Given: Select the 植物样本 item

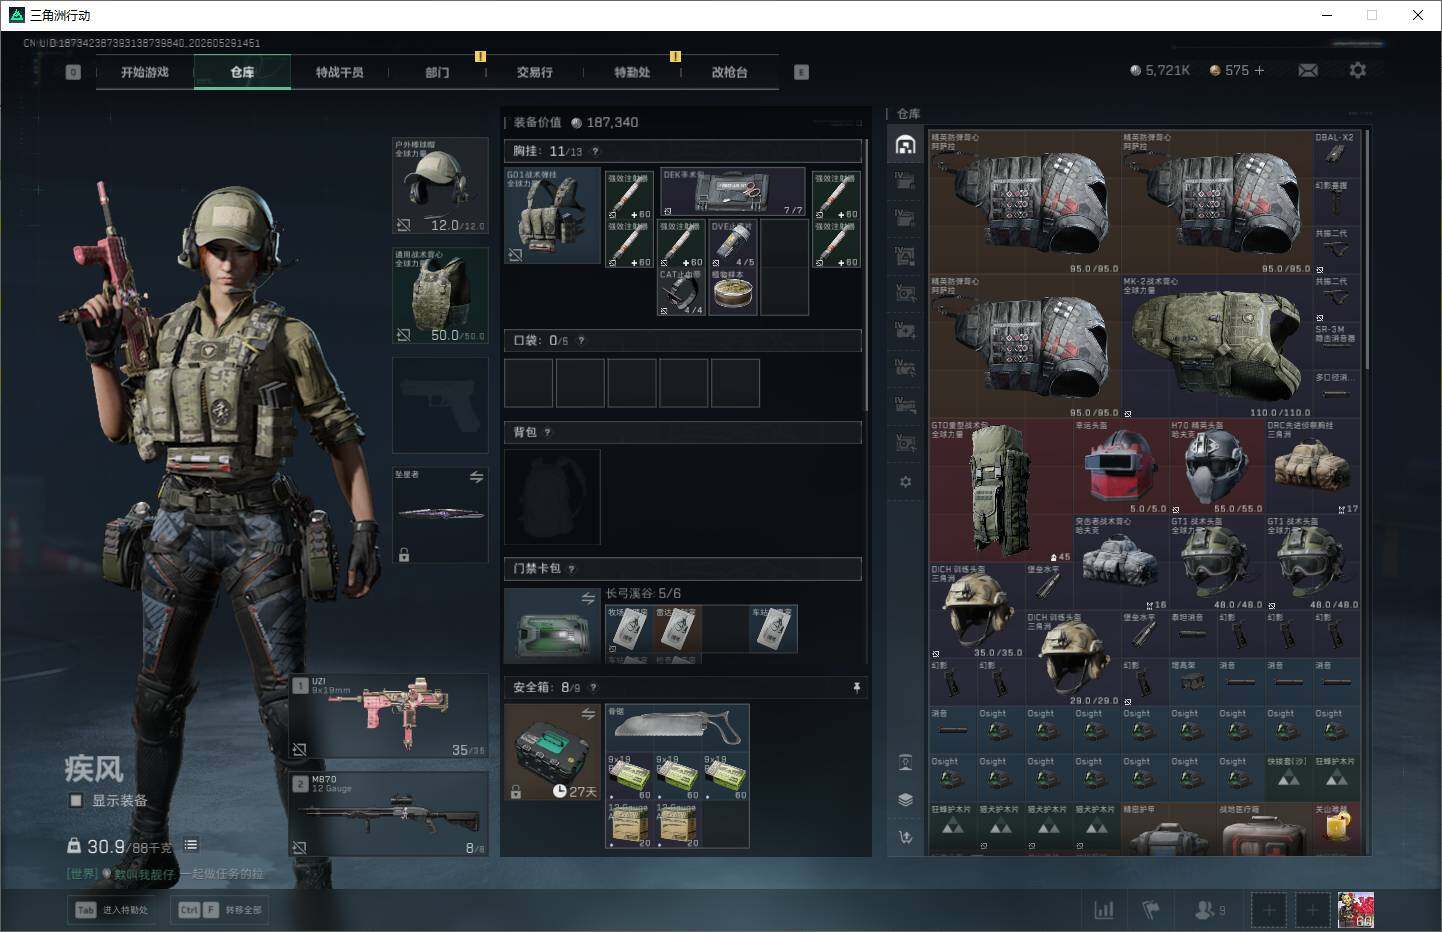Looking at the screenshot, I should 733,292.
